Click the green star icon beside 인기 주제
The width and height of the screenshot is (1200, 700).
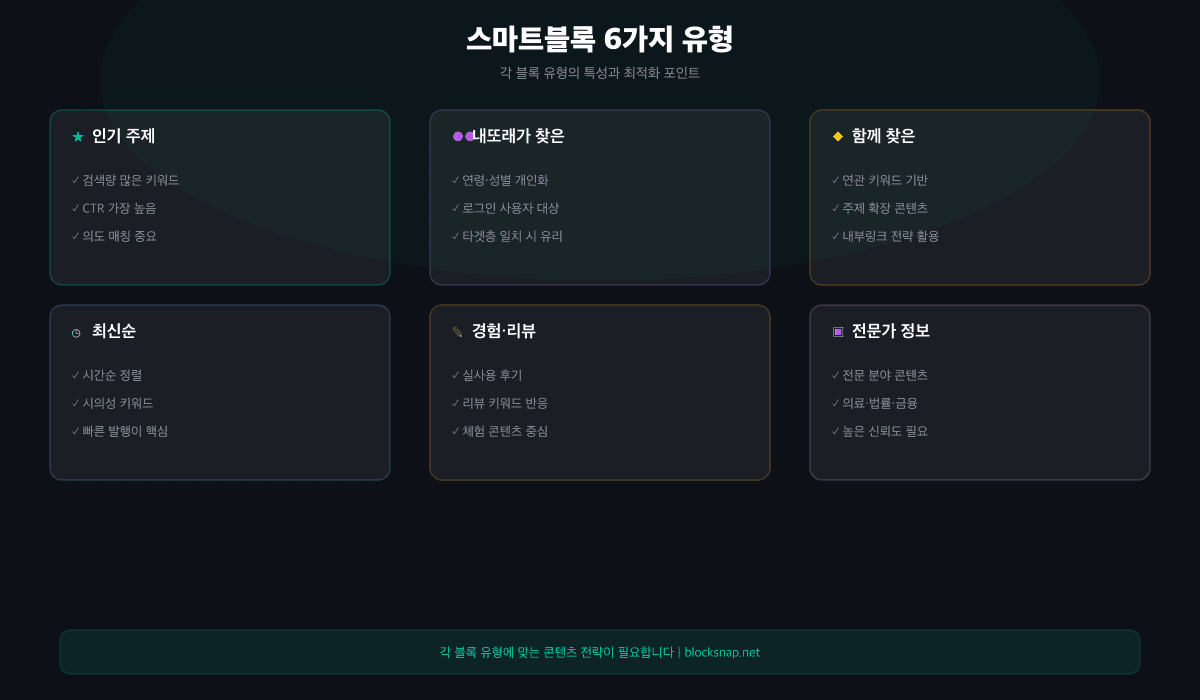pos(78,136)
